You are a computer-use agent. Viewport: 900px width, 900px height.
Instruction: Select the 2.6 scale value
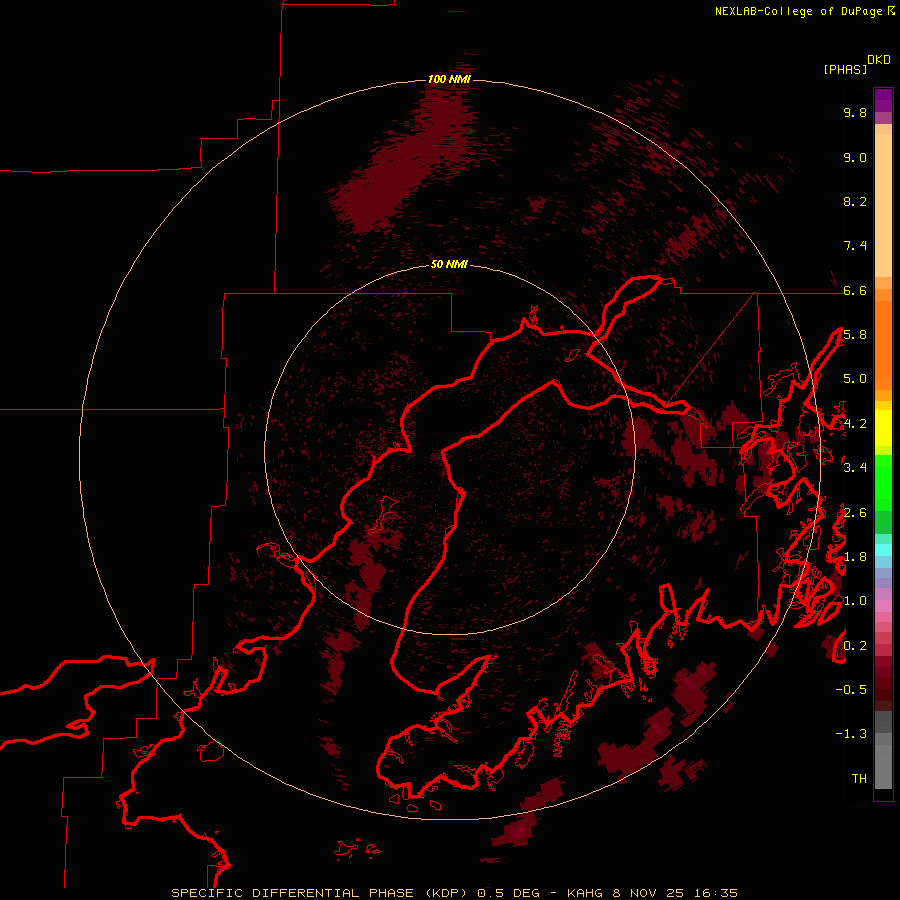point(855,513)
